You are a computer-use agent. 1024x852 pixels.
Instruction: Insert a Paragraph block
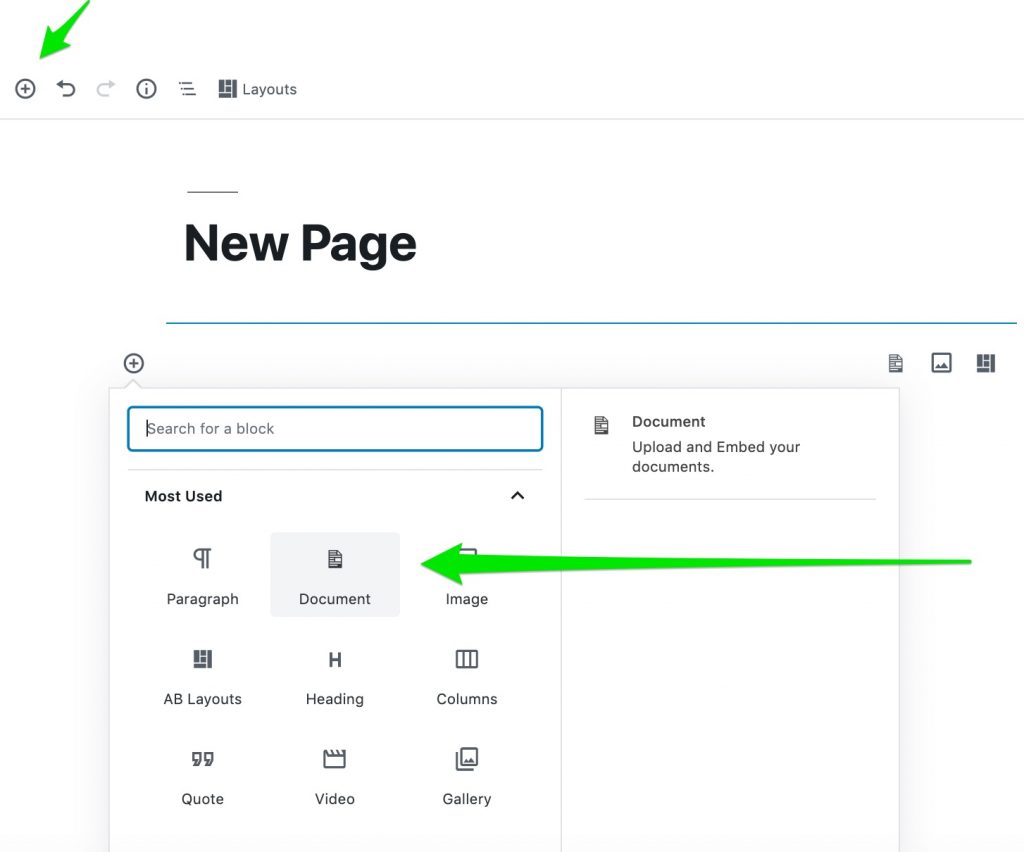[x=202, y=575]
